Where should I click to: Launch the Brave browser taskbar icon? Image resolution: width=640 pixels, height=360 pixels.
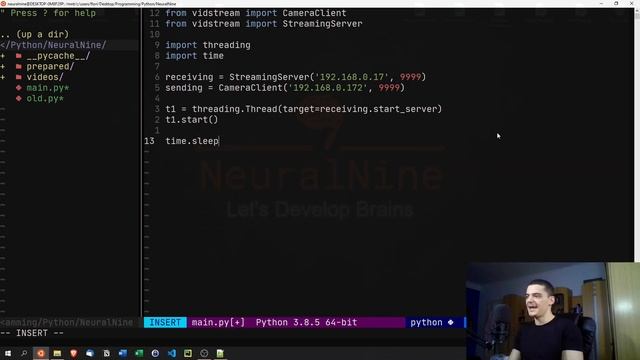[73, 353]
